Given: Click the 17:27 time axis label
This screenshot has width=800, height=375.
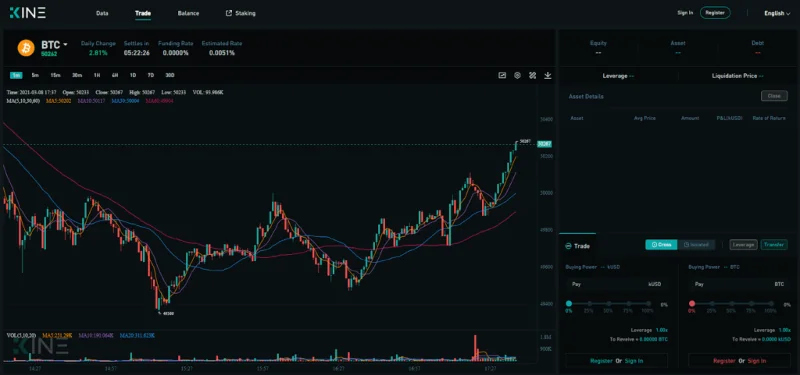Looking at the screenshot, I should pyautogui.click(x=490, y=368).
